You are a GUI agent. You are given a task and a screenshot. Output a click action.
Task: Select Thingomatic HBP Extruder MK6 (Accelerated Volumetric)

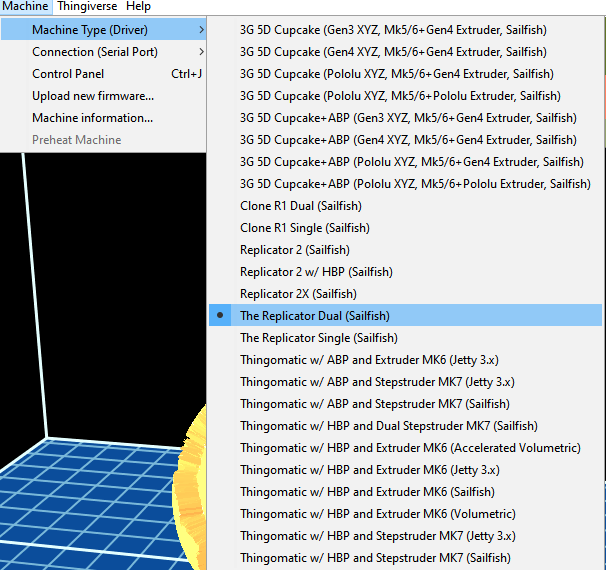pyautogui.click(x=405, y=448)
